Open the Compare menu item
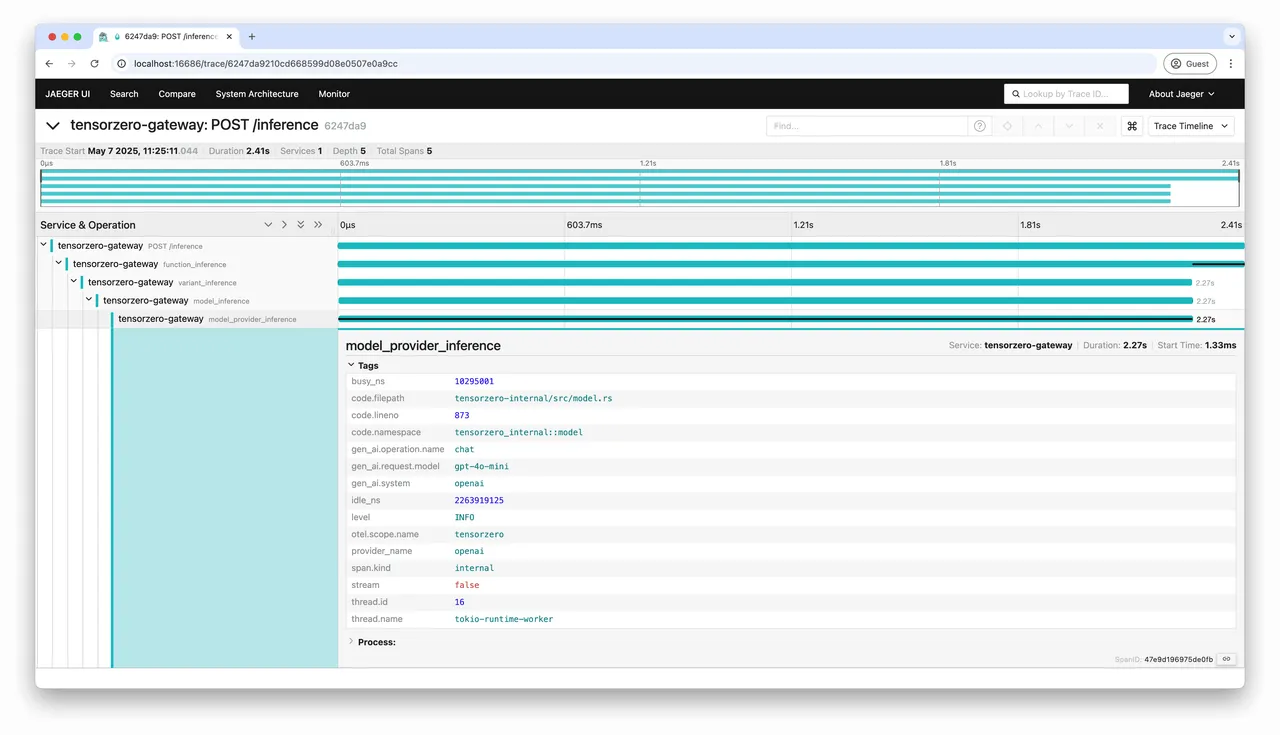The width and height of the screenshot is (1280, 735). coord(177,94)
